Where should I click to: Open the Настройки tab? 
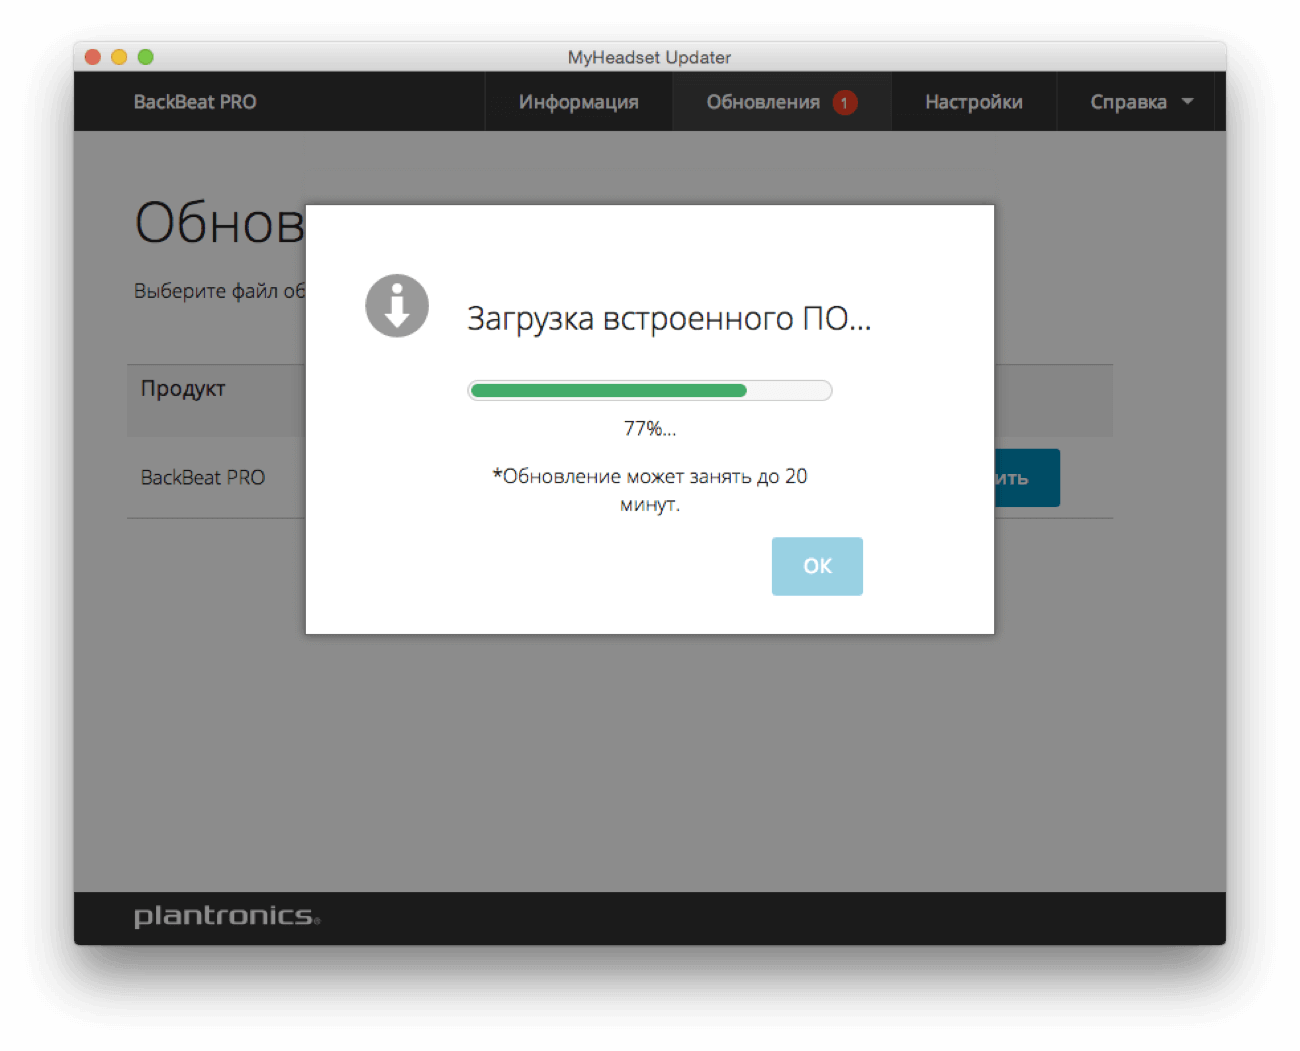pyautogui.click(x=974, y=101)
